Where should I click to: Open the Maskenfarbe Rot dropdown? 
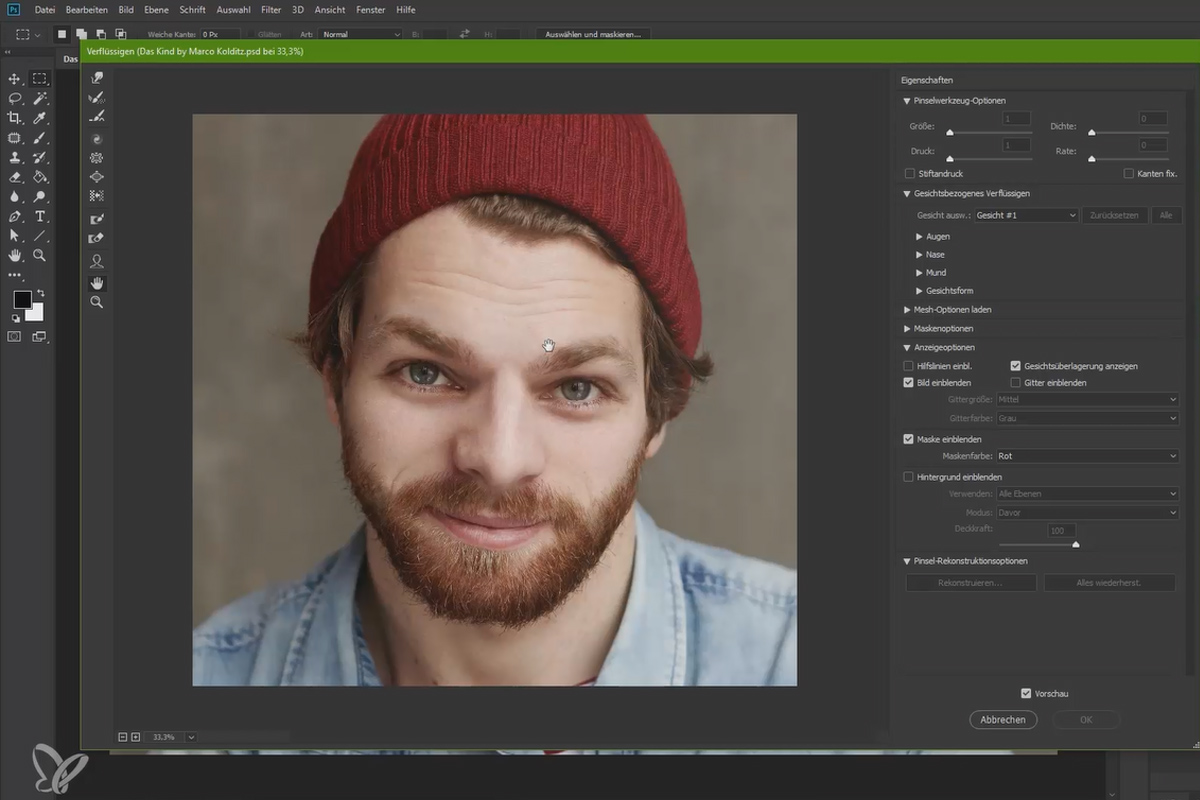[1087, 456]
